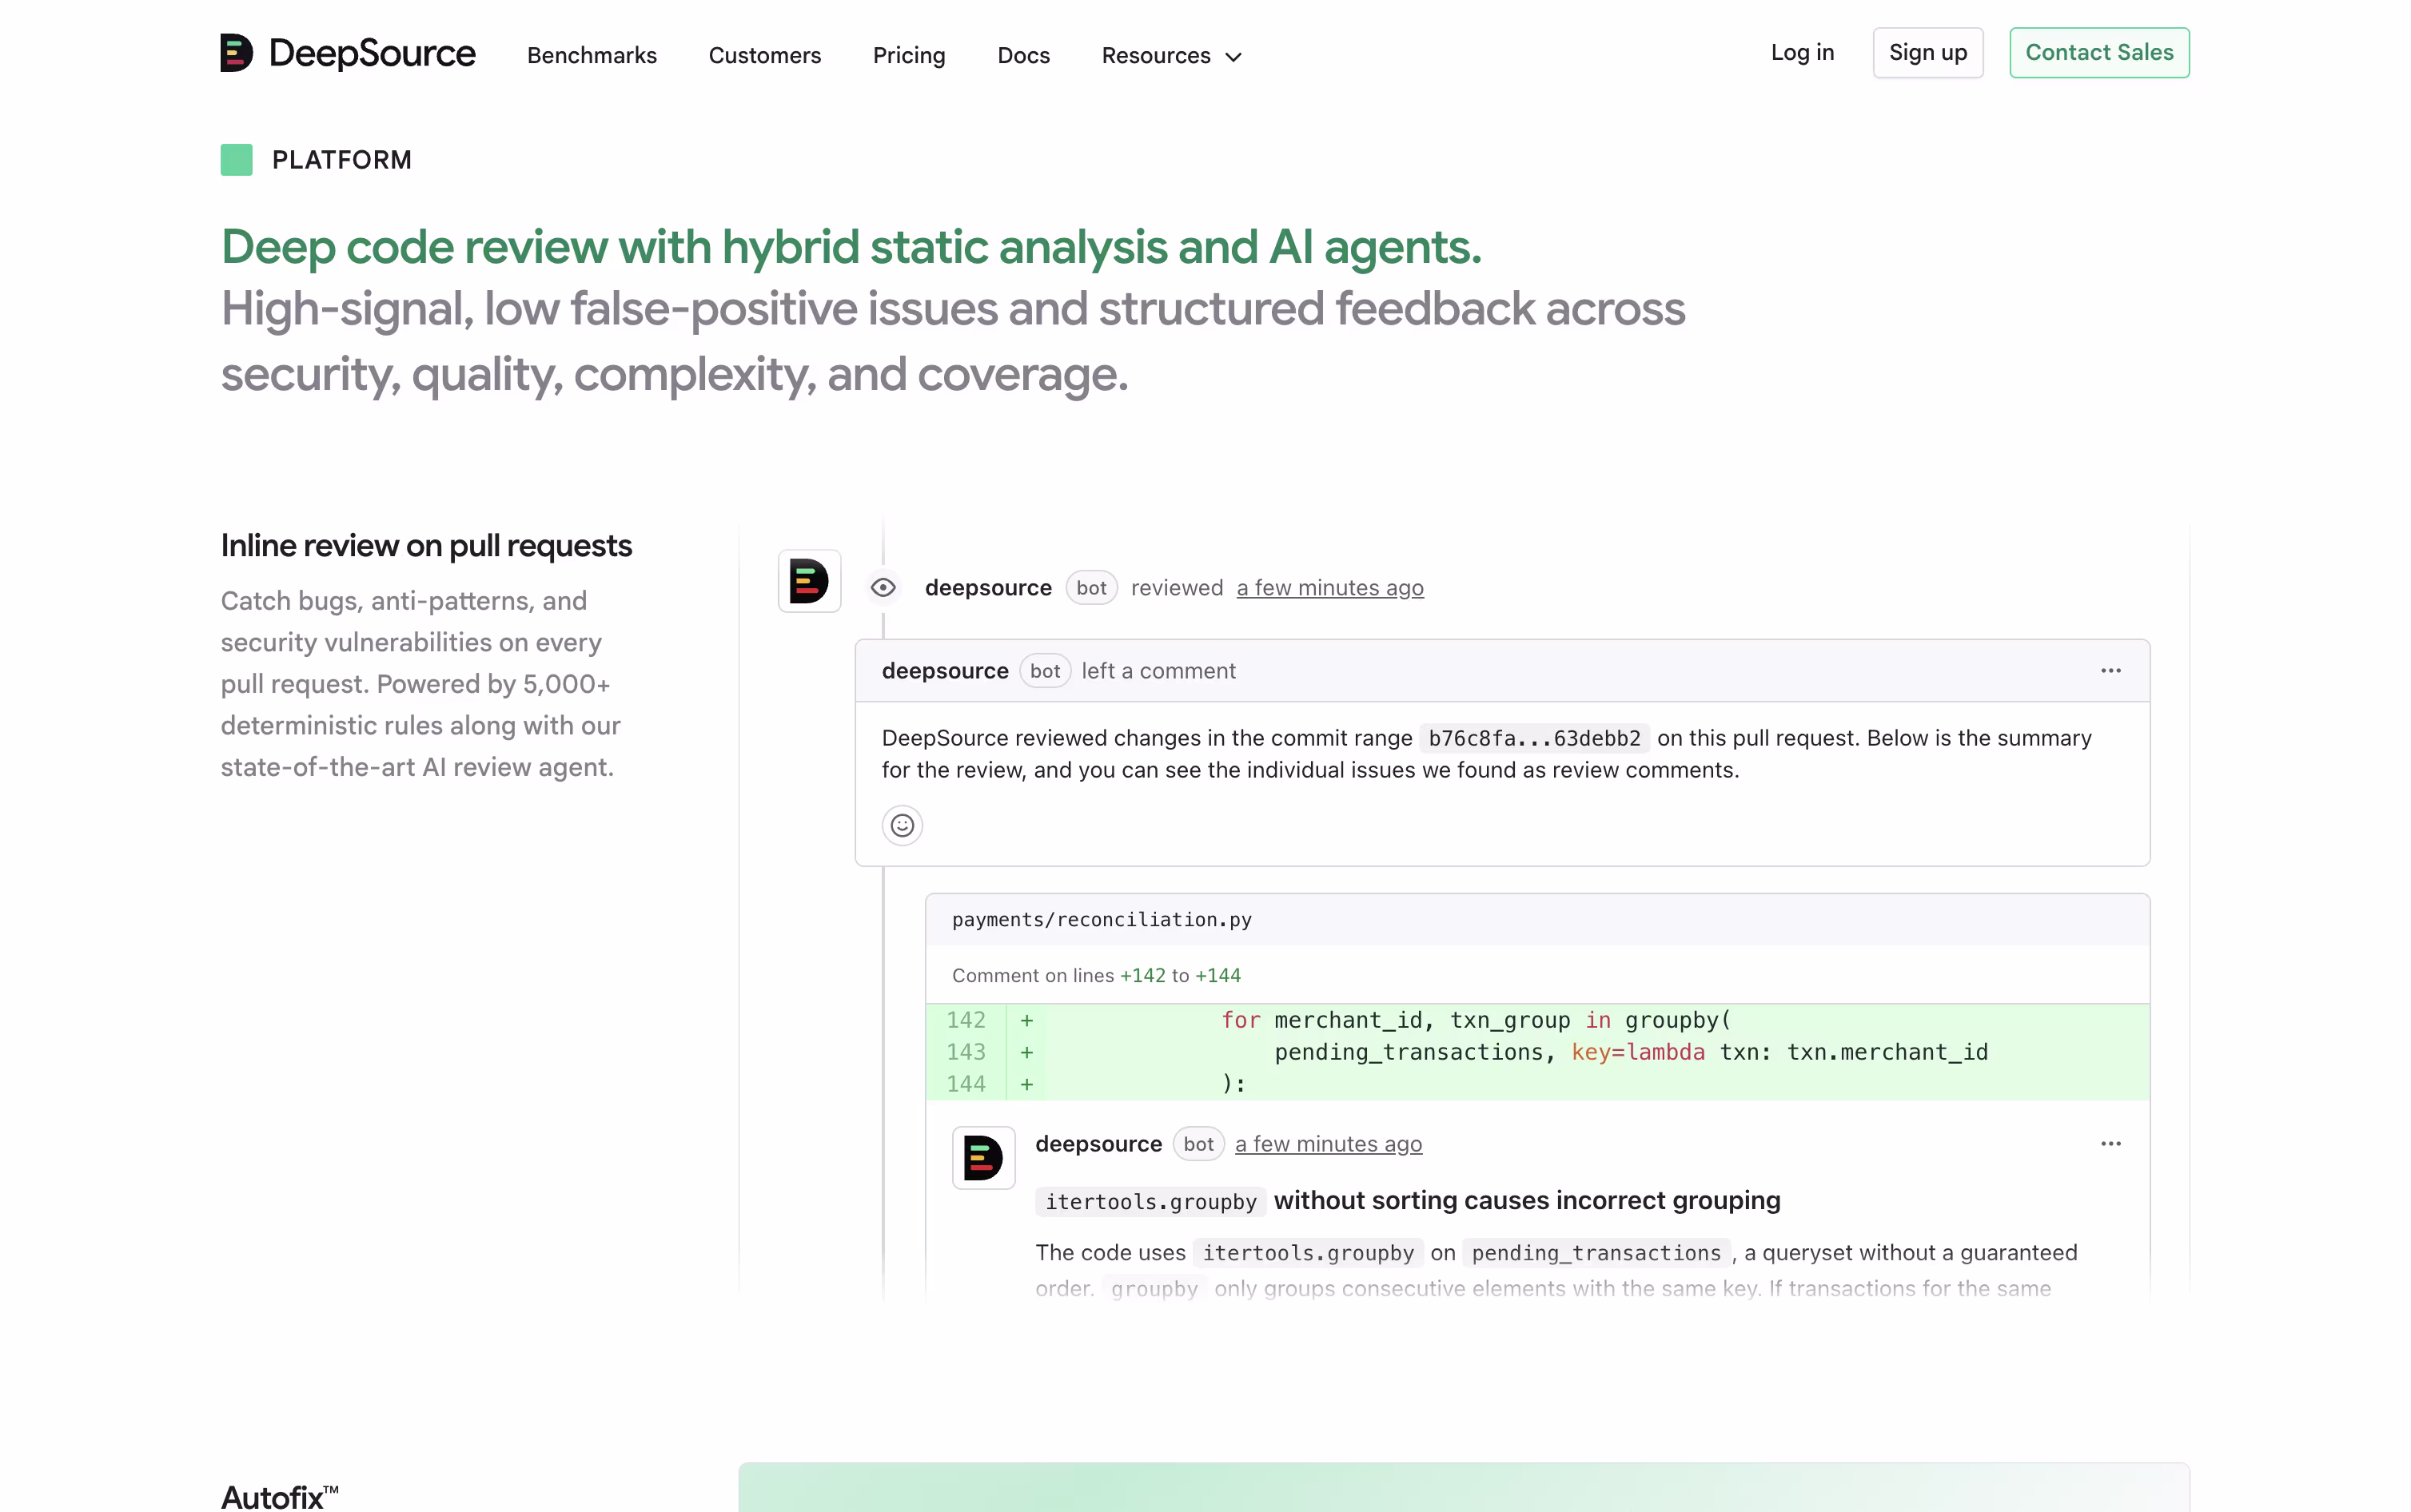Open the 'a few minutes ago' link after reviewed
The image size is (2411, 1512).
[1330, 588]
